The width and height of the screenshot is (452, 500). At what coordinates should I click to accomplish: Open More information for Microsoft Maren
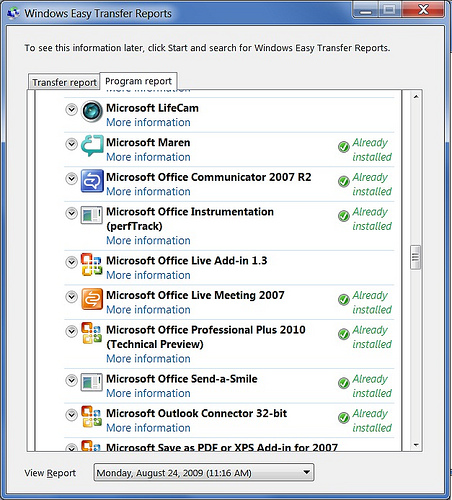tap(148, 157)
